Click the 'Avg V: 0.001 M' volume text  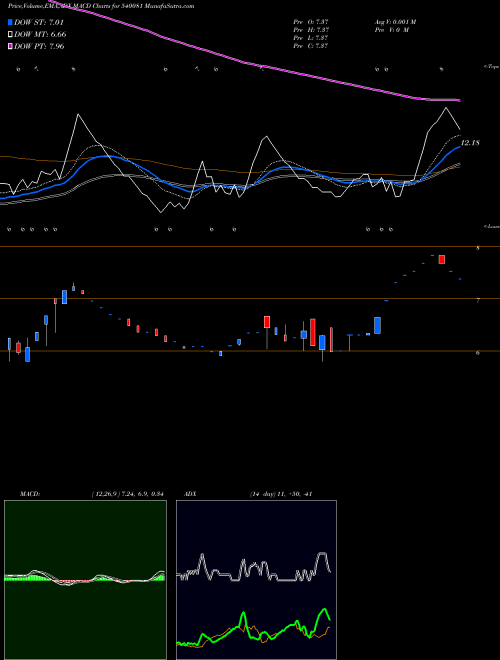tap(395, 22)
